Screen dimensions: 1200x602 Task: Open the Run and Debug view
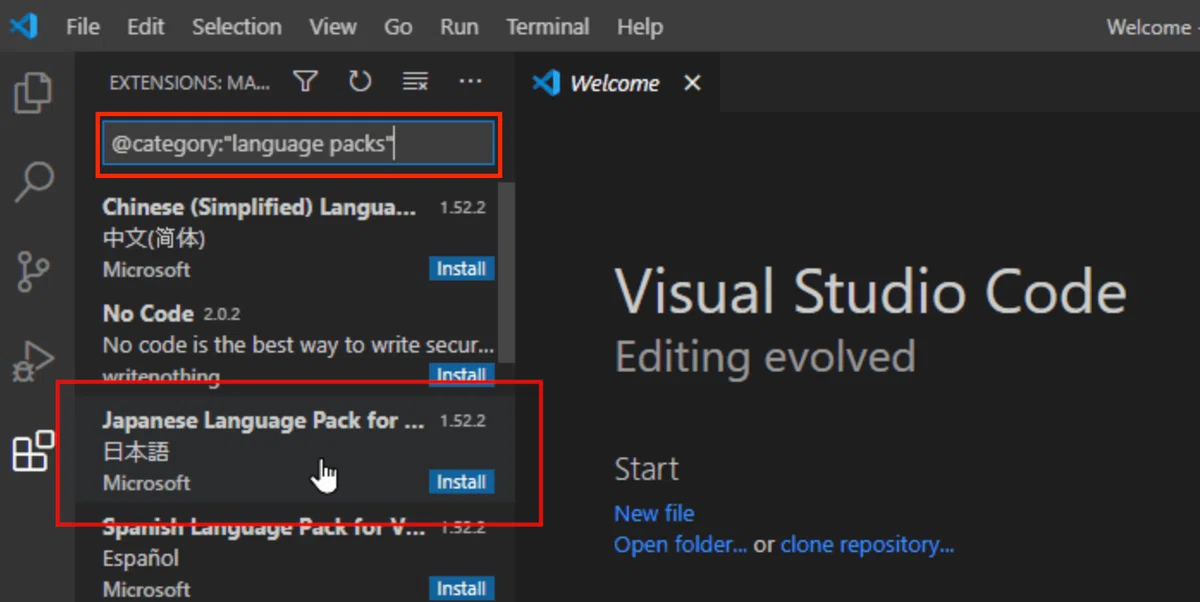coord(33,362)
